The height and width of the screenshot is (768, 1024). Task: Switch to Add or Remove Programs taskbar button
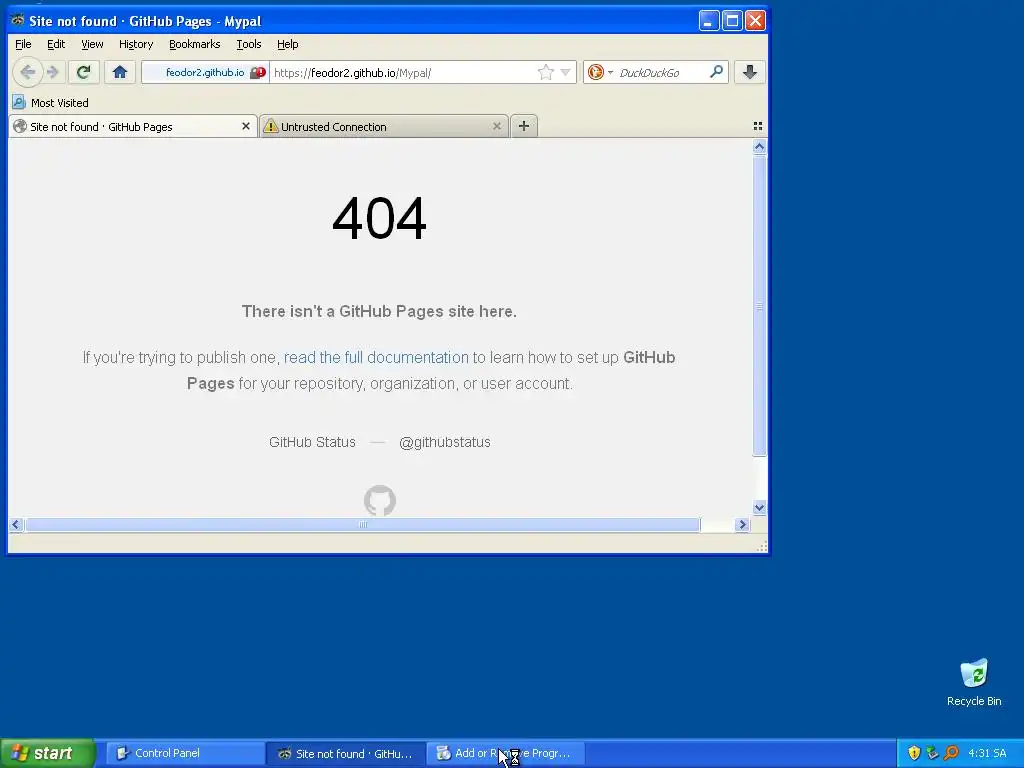coord(506,753)
